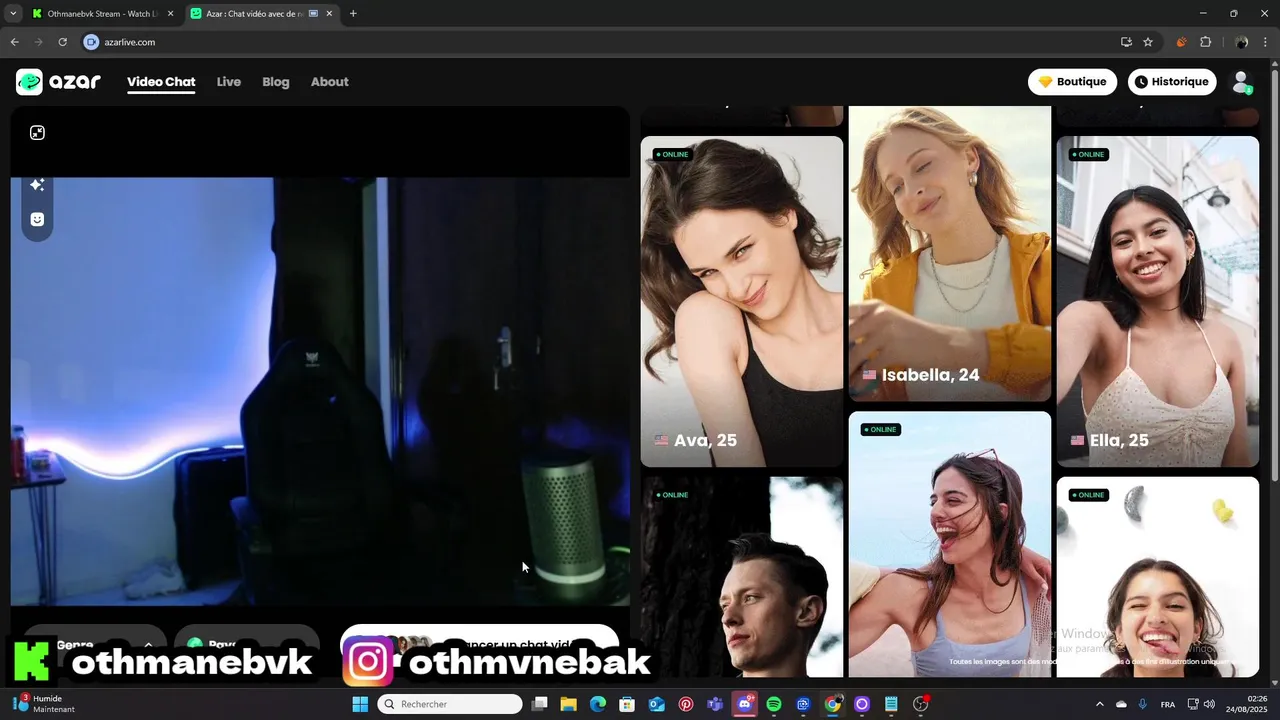
Task: Shrink the video panel with the collapse icon
Action: coord(37,133)
